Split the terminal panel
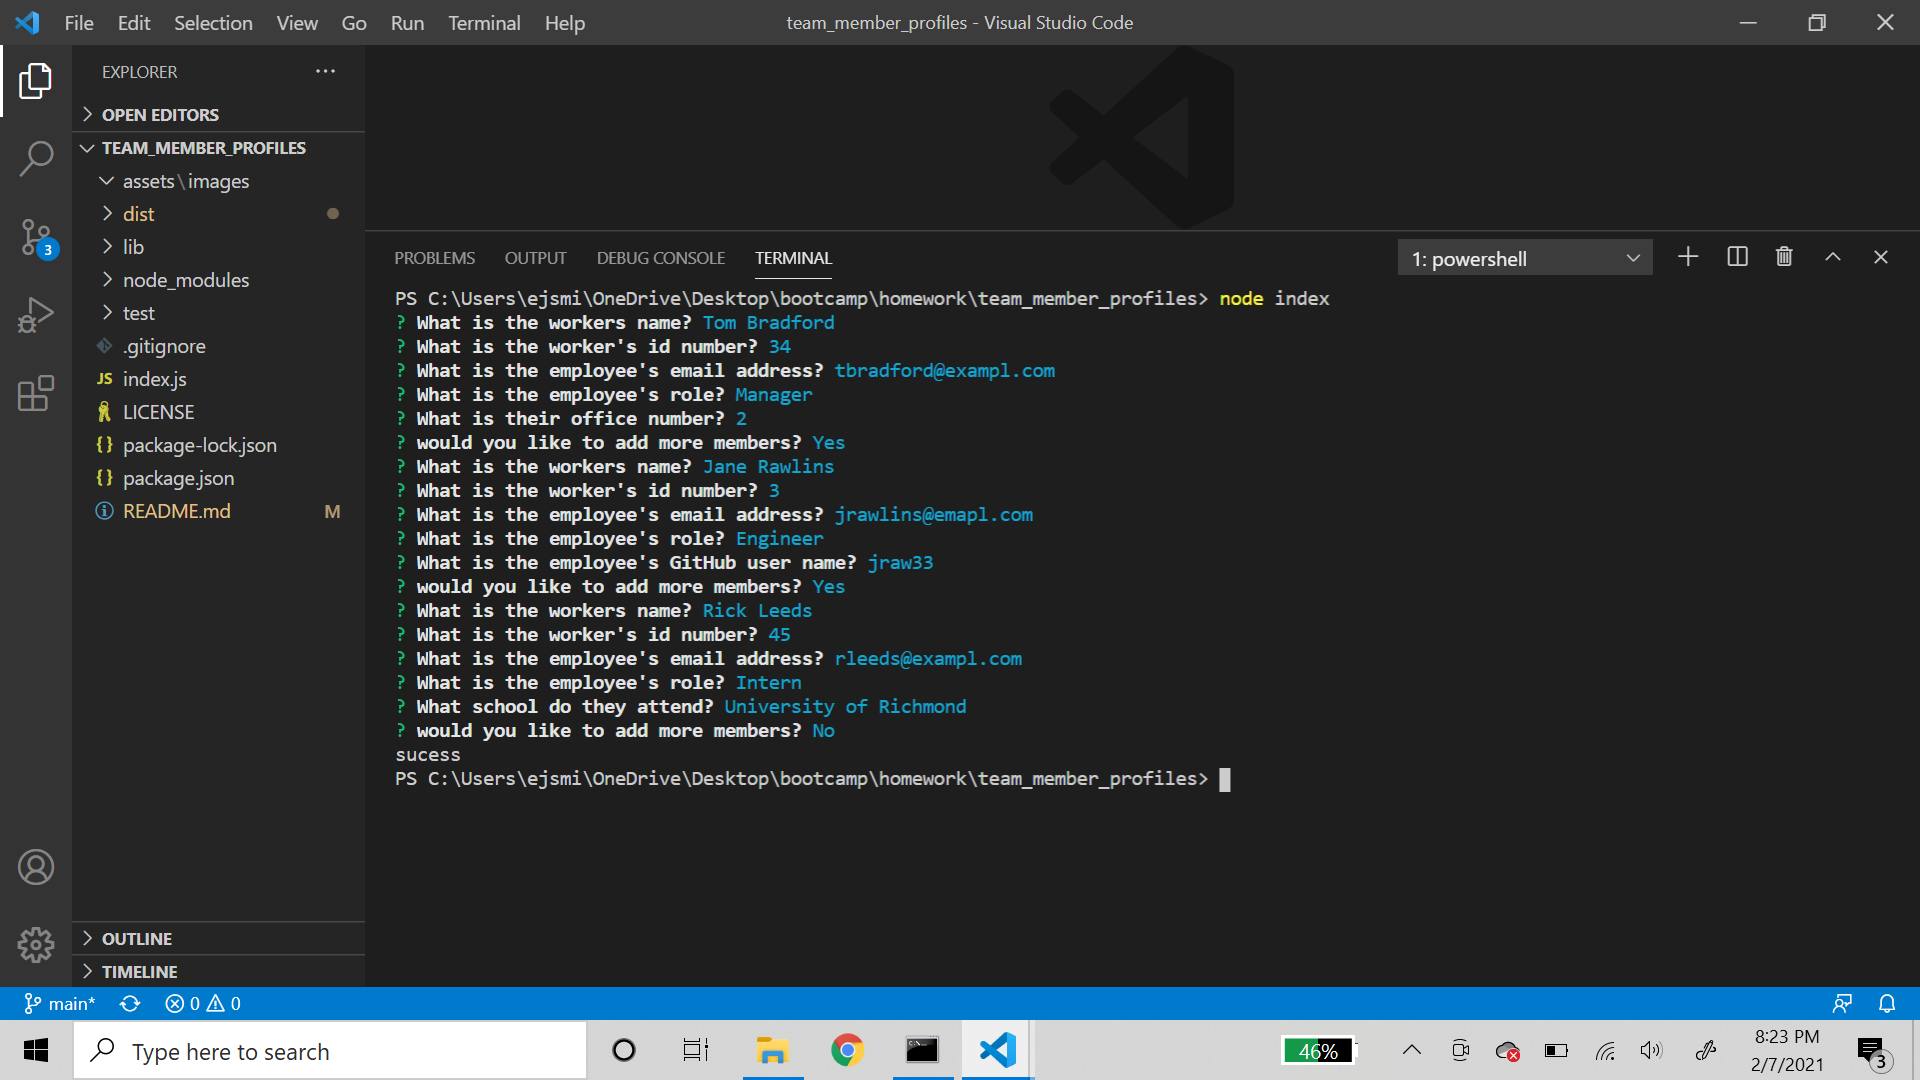This screenshot has width=1920, height=1080. [x=1737, y=257]
